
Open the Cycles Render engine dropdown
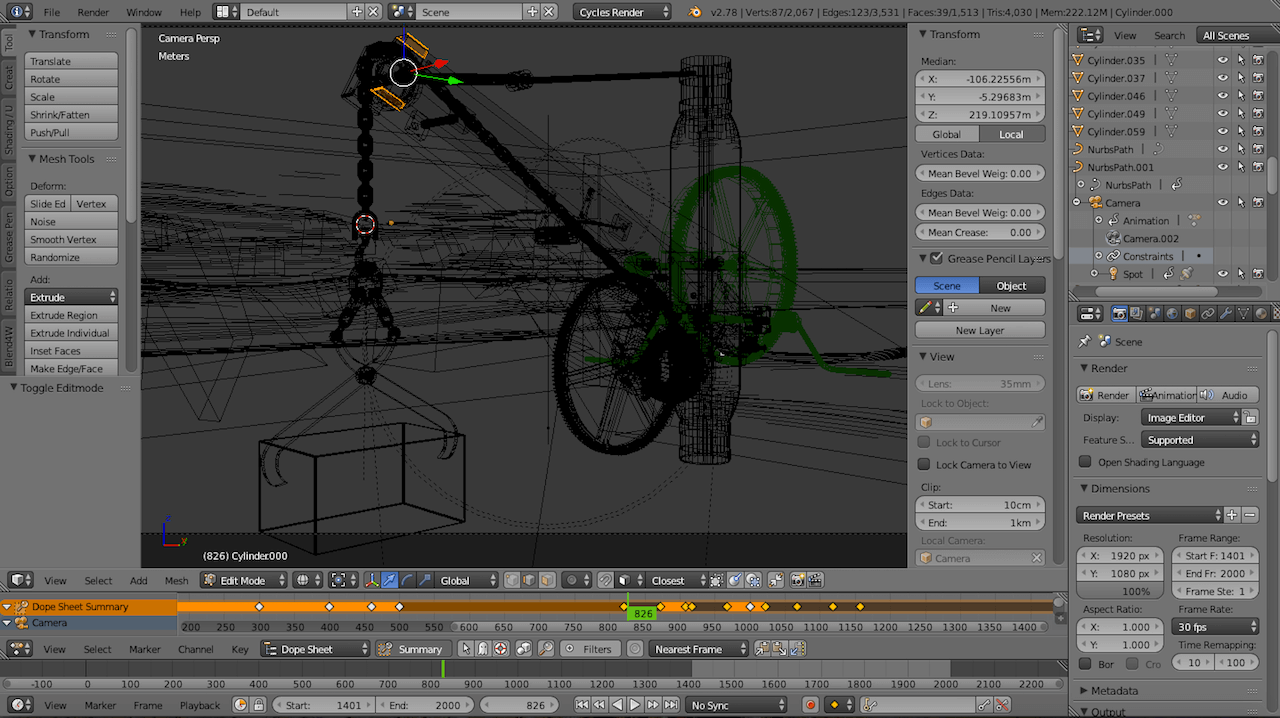(x=623, y=12)
